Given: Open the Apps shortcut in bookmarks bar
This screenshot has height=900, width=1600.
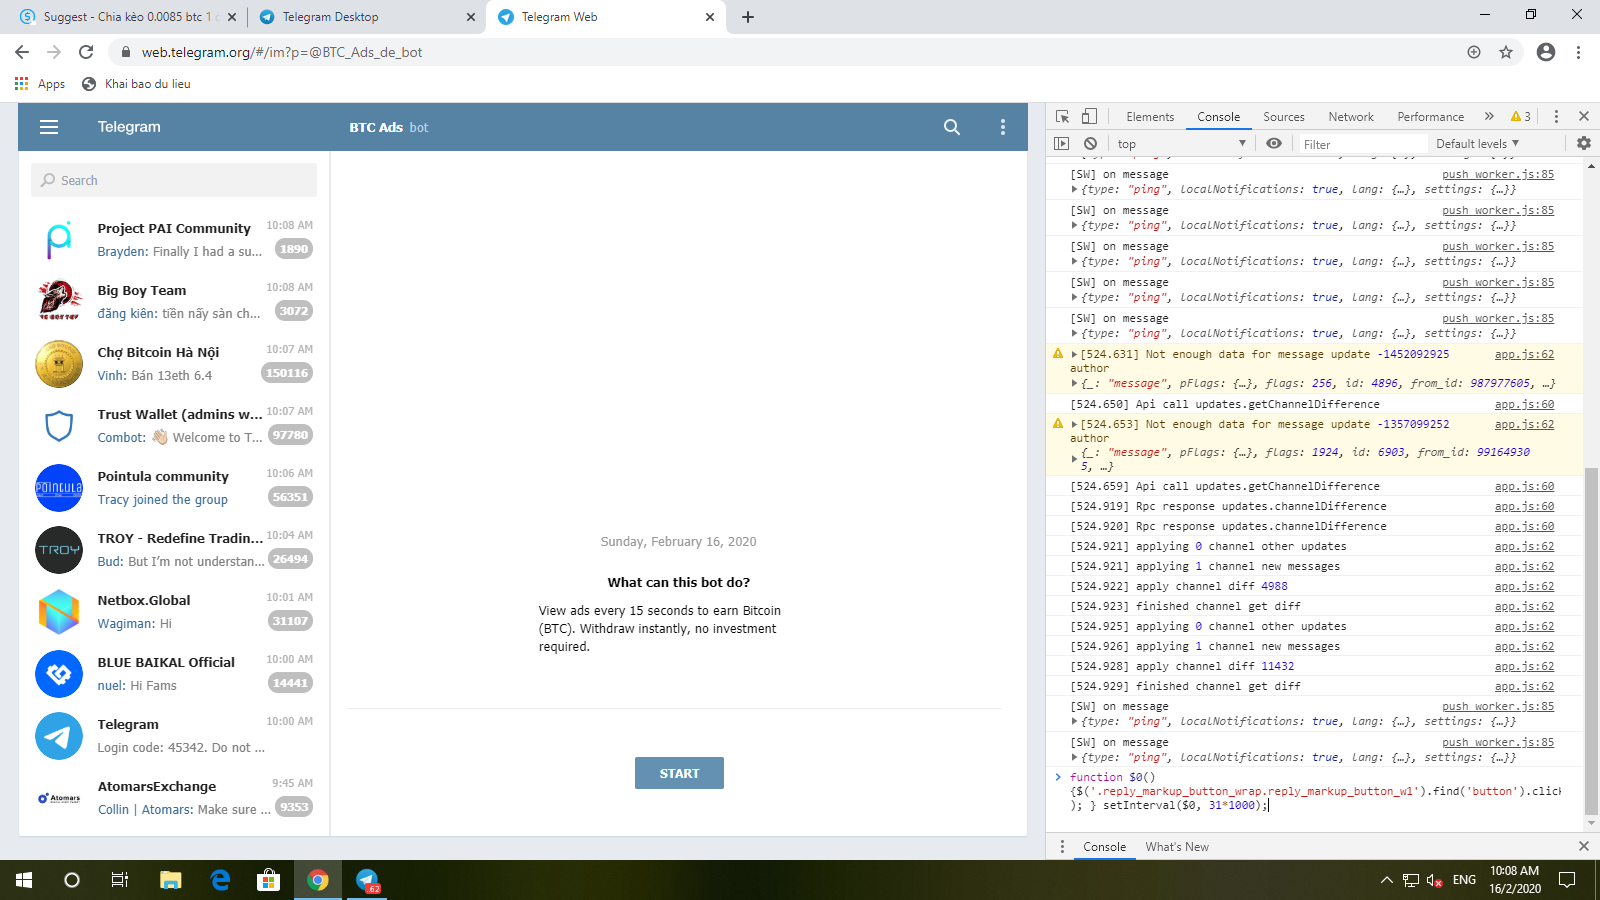Looking at the screenshot, I should pos(40,84).
